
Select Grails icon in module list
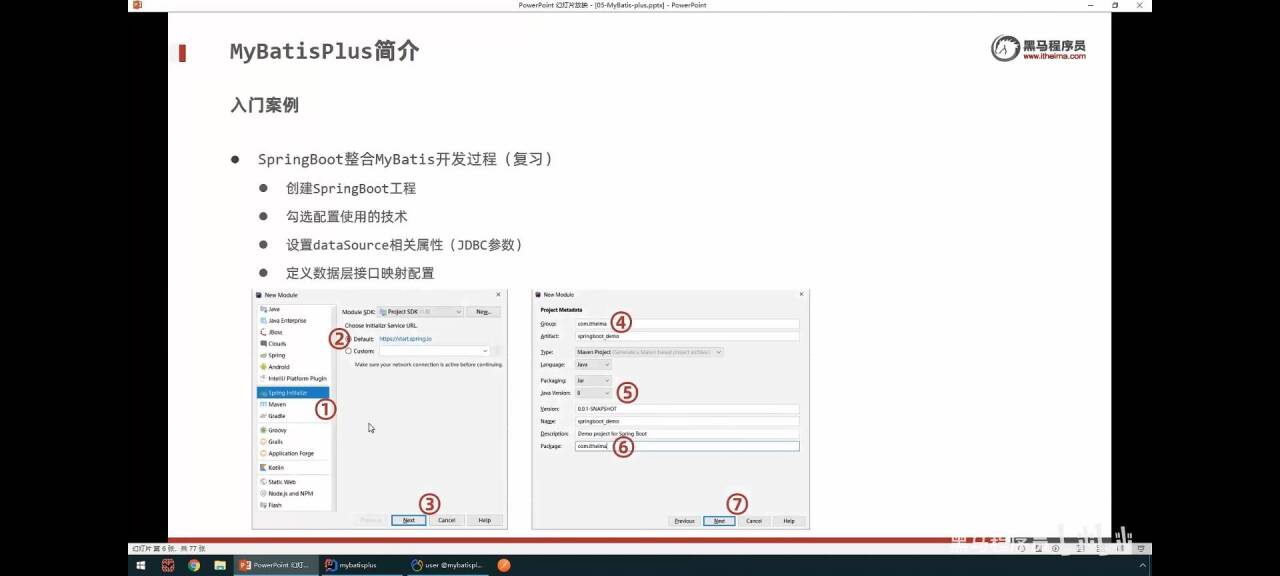click(x=263, y=441)
